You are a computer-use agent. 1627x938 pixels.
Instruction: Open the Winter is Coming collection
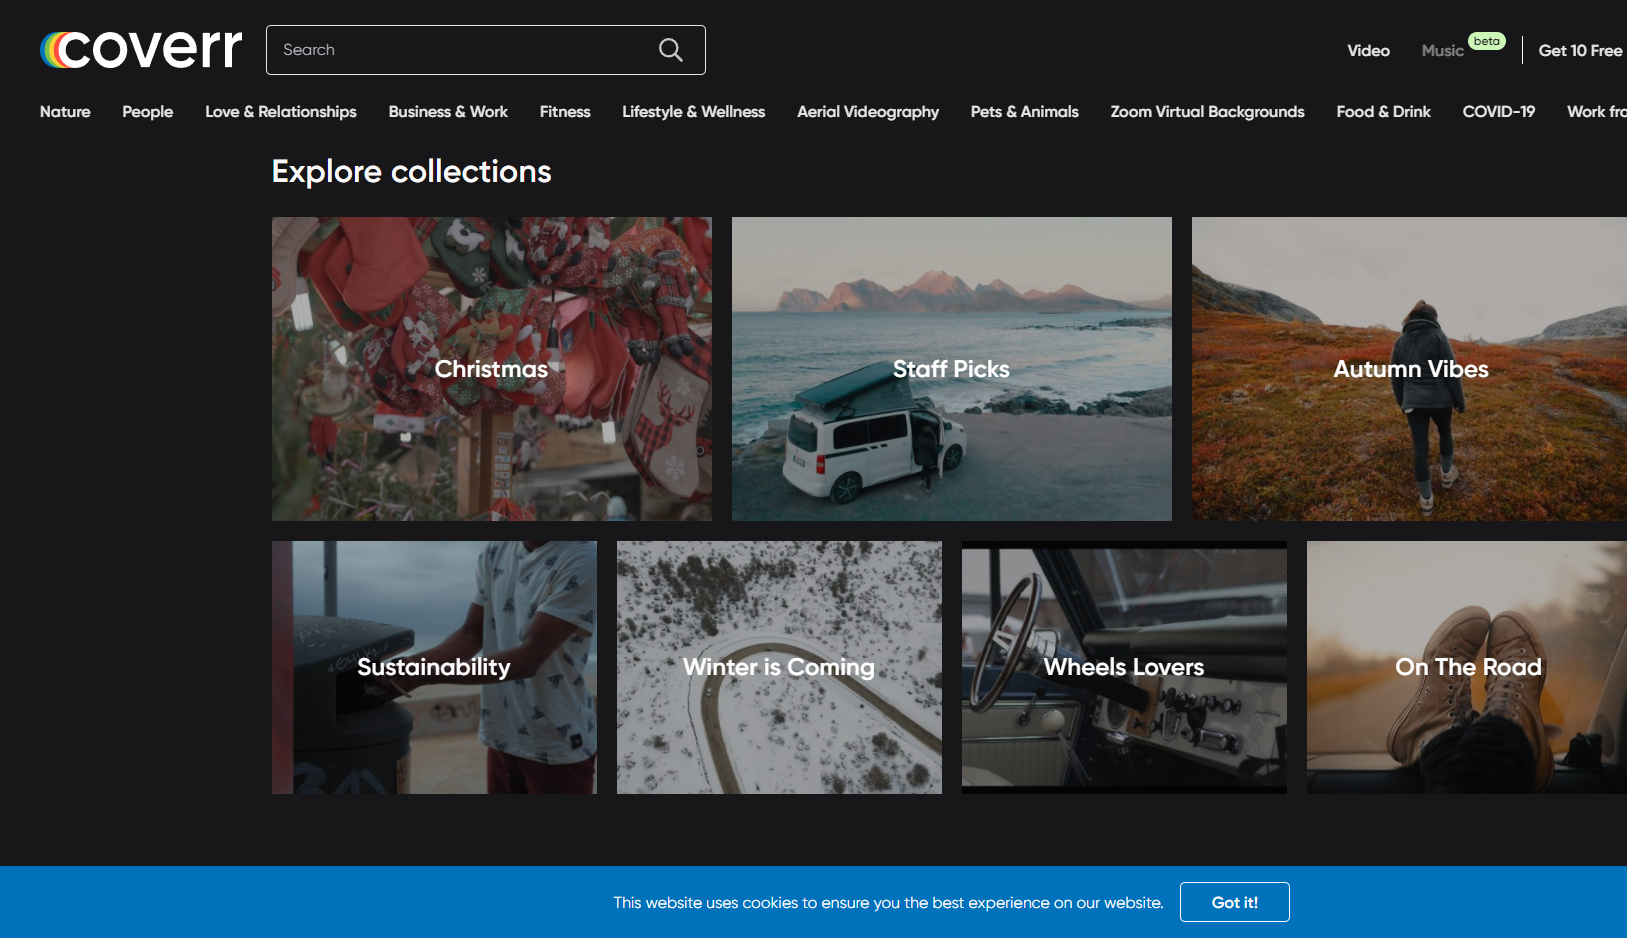click(x=779, y=668)
